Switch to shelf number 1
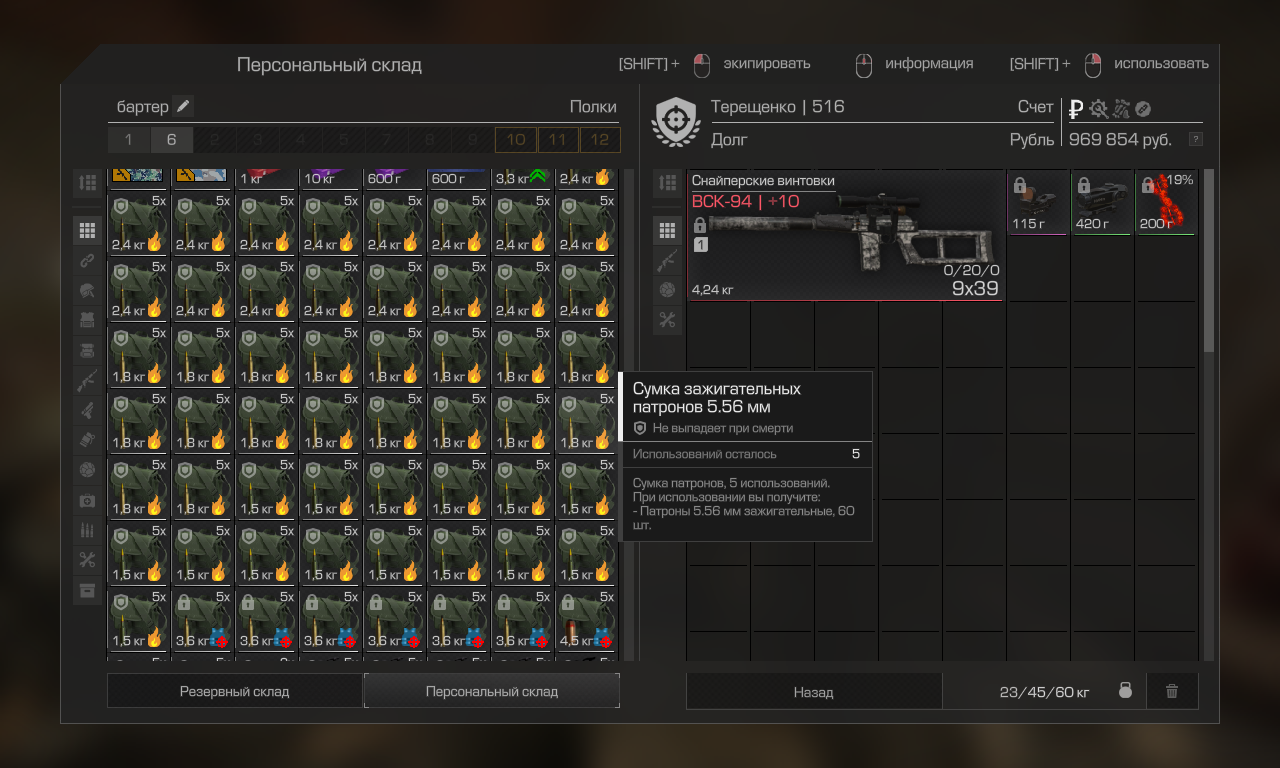Image resolution: width=1280 pixels, height=768 pixels. coord(128,140)
